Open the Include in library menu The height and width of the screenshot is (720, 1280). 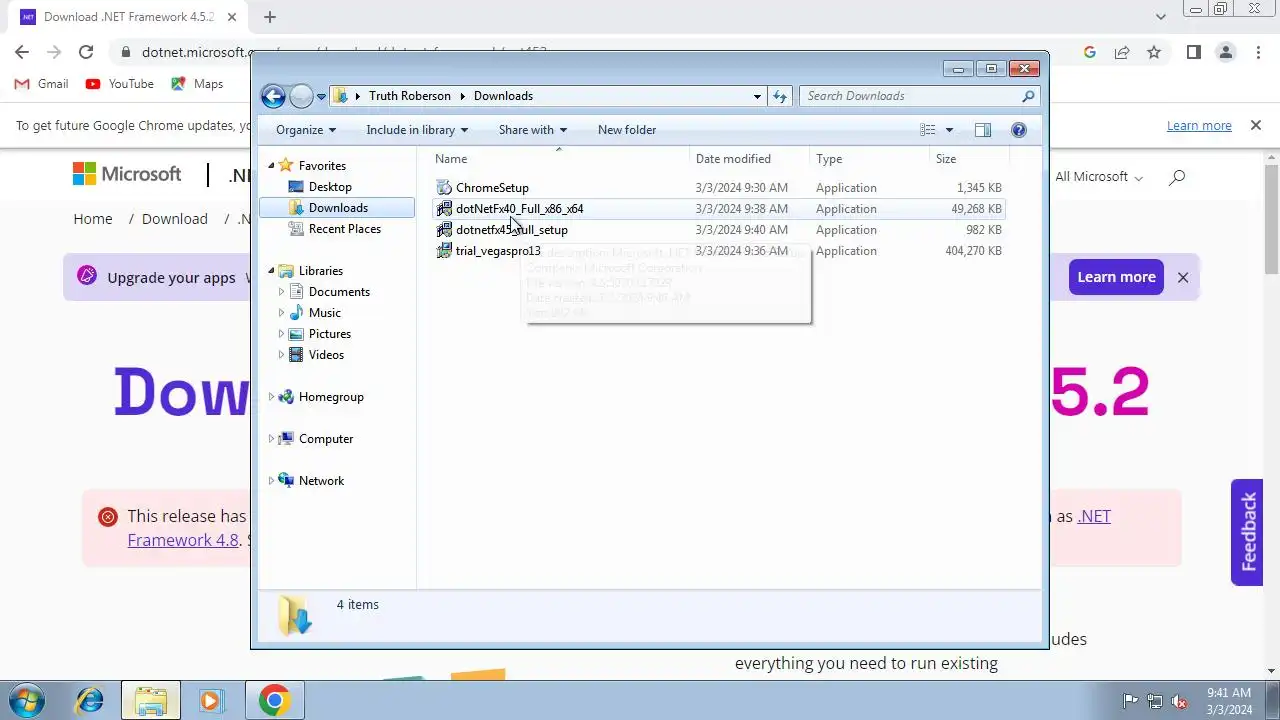click(417, 130)
